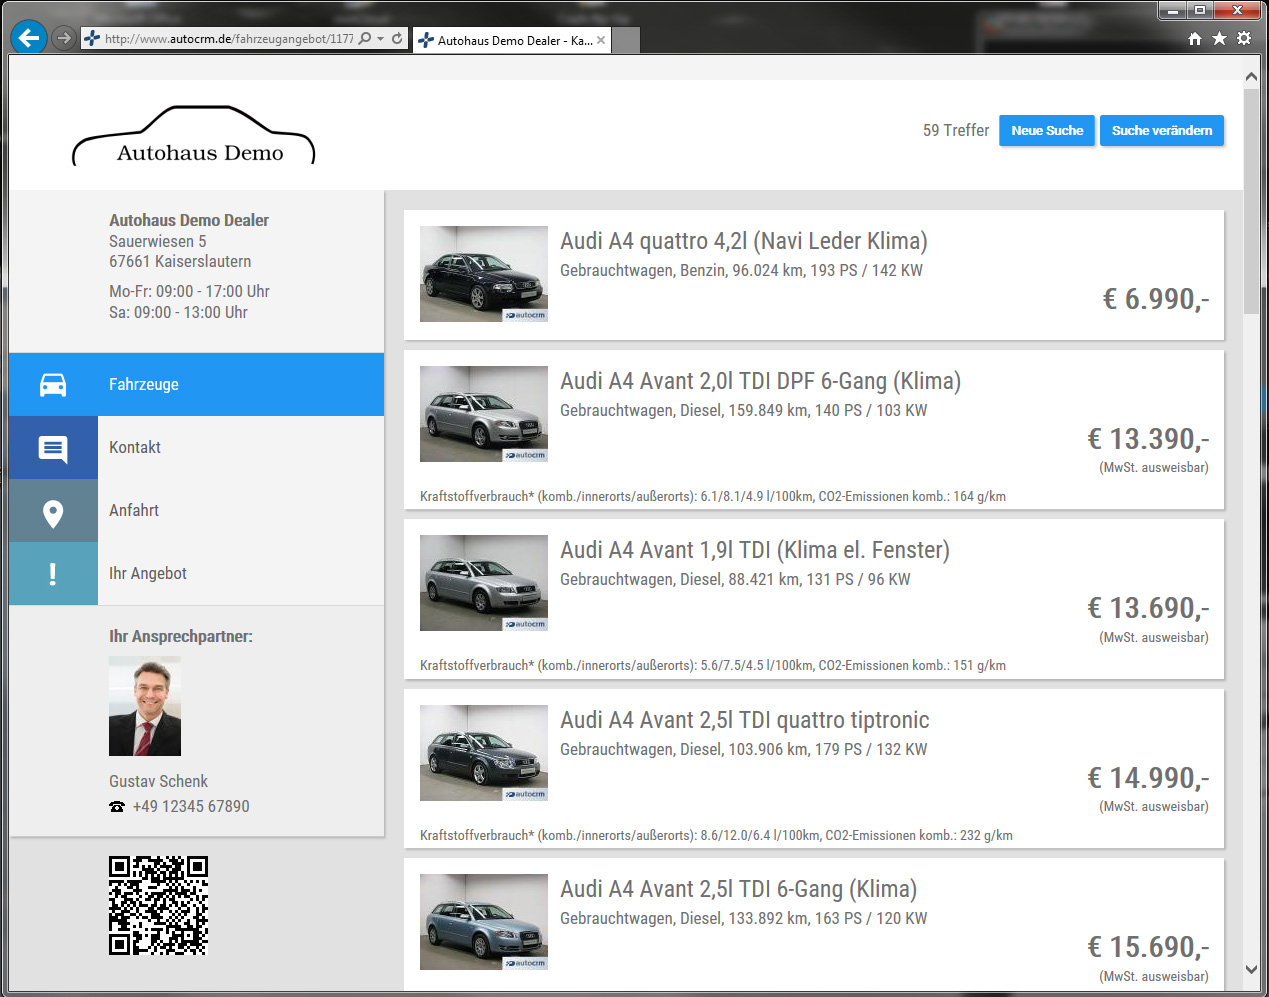Screen dimensions: 1269x997
Task: Go back with the browser back arrow
Action: [x=29, y=38]
